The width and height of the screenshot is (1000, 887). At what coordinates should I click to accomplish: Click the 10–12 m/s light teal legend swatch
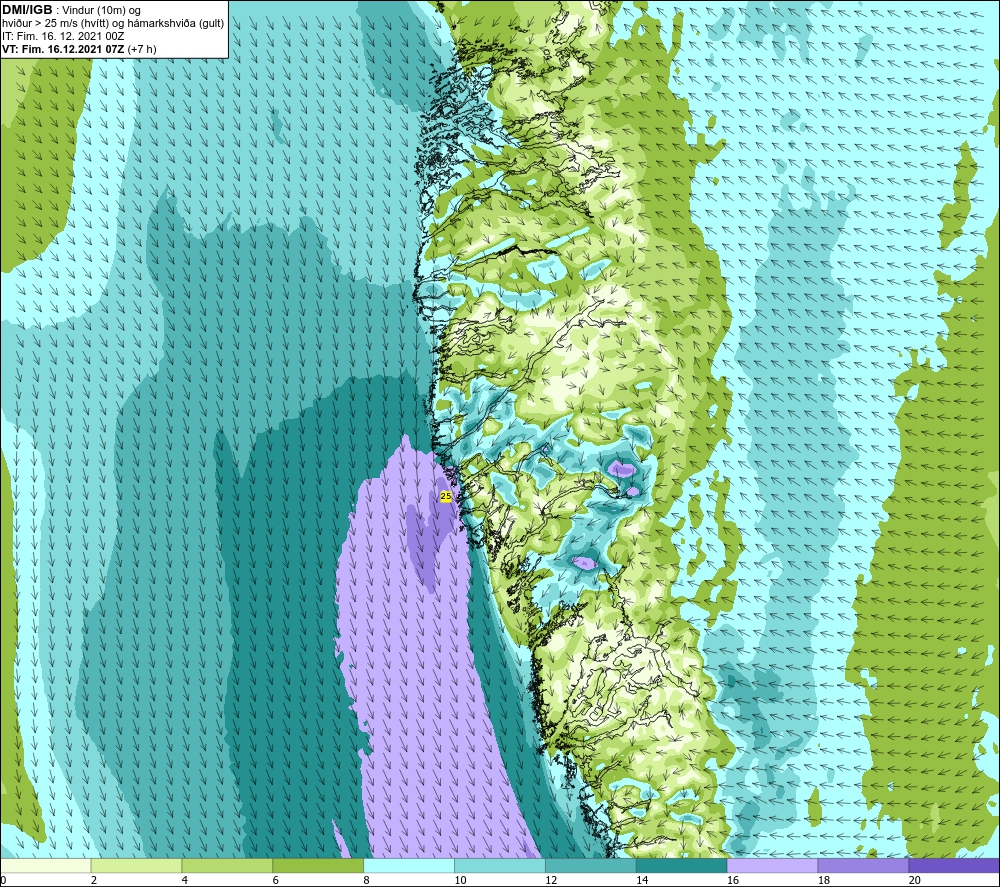[x=500, y=865]
